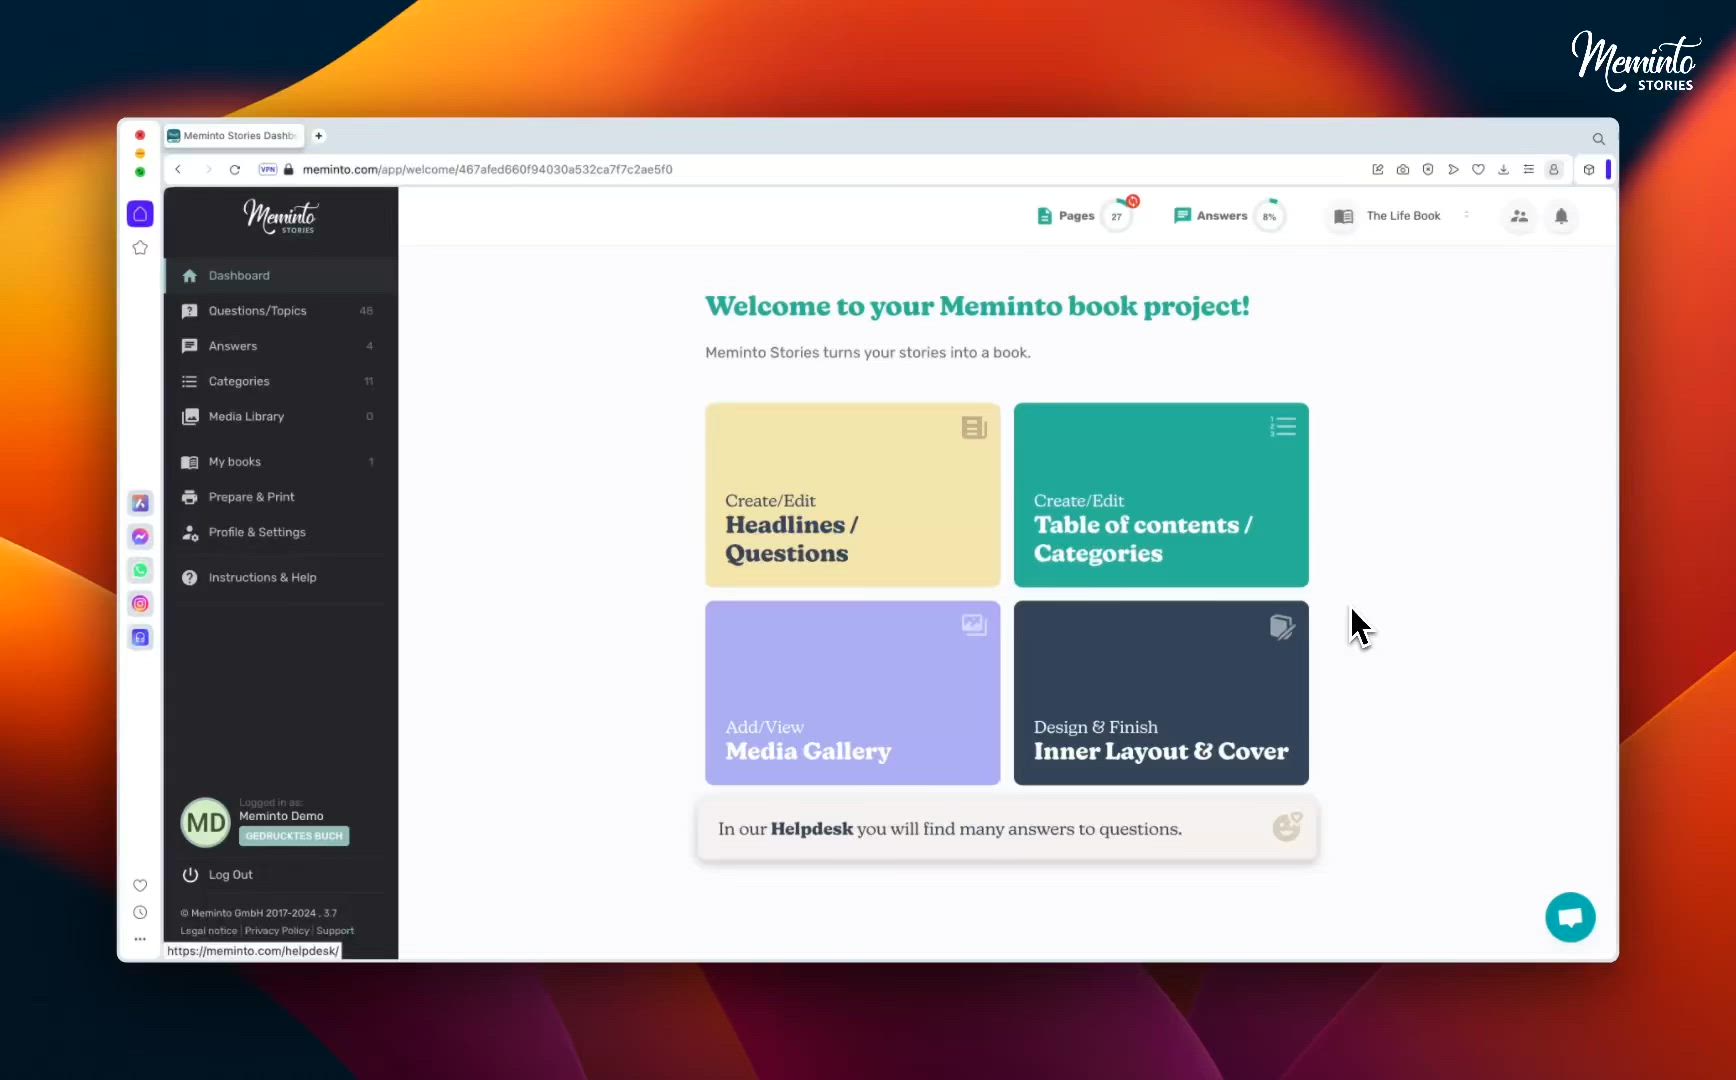The width and height of the screenshot is (1736, 1080).
Task: Select the Meminto Stories Dashboard tab
Action: coord(234,136)
